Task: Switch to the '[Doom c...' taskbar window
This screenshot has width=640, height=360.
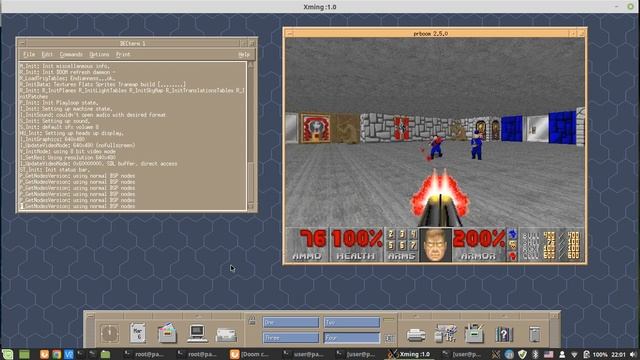Action: tap(250, 354)
